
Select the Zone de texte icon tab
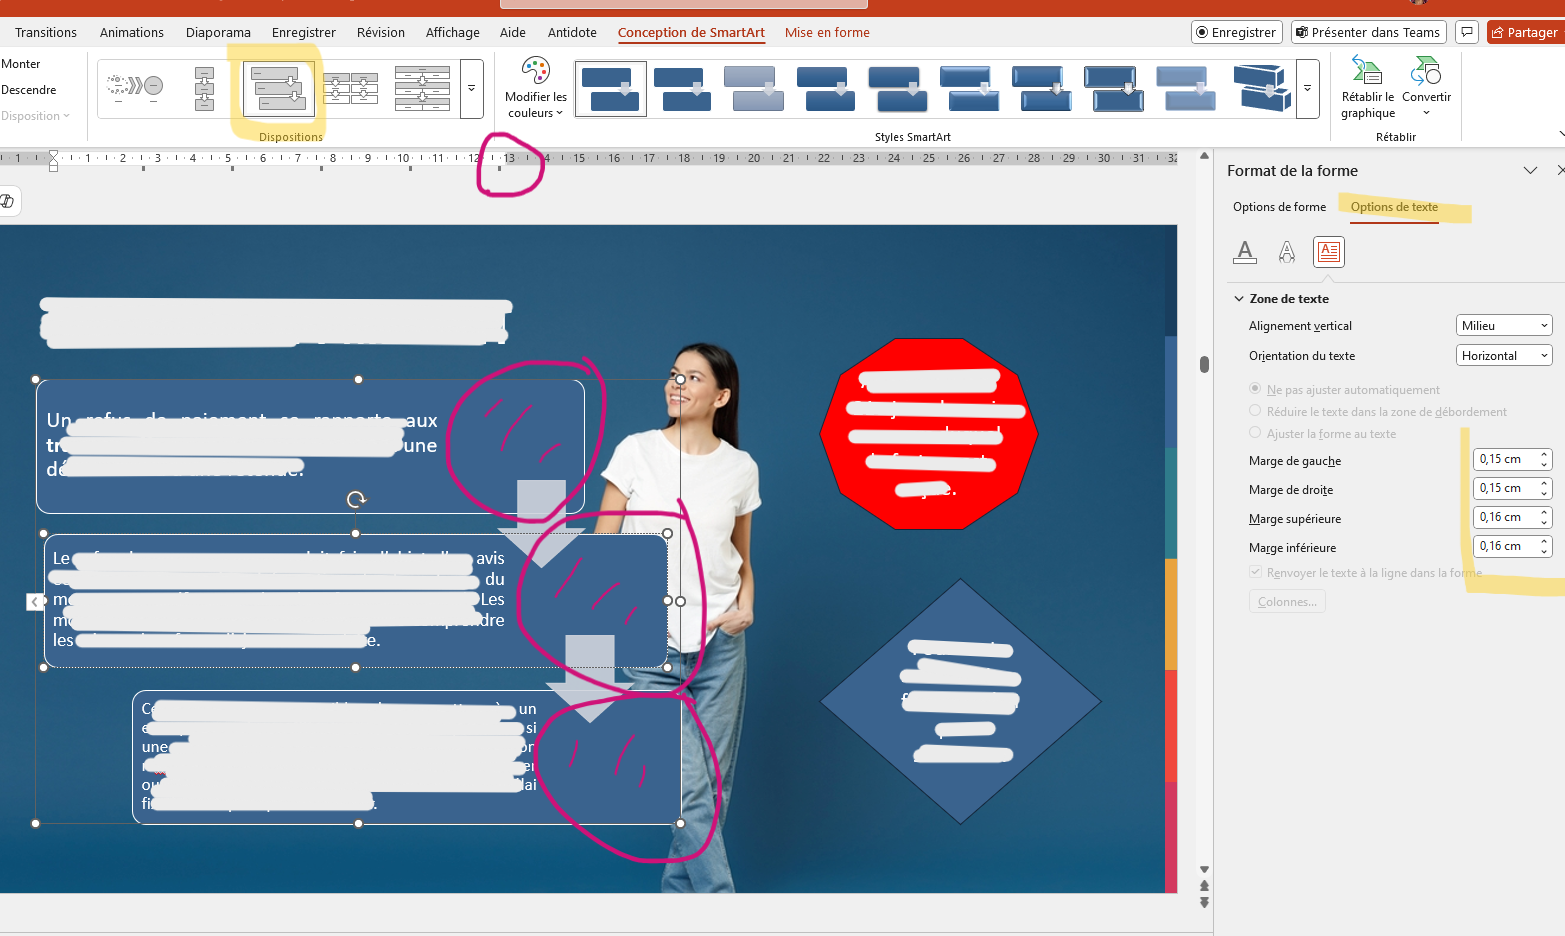(x=1329, y=252)
